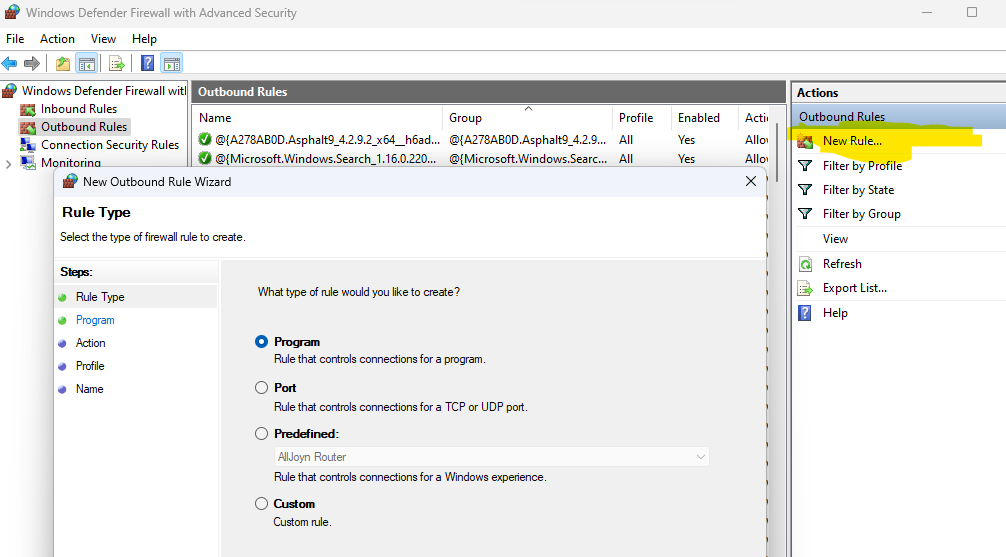Click the Up one level folder icon
The width and height of the screenshot is (1006, 557).
(x=63, y=64)
